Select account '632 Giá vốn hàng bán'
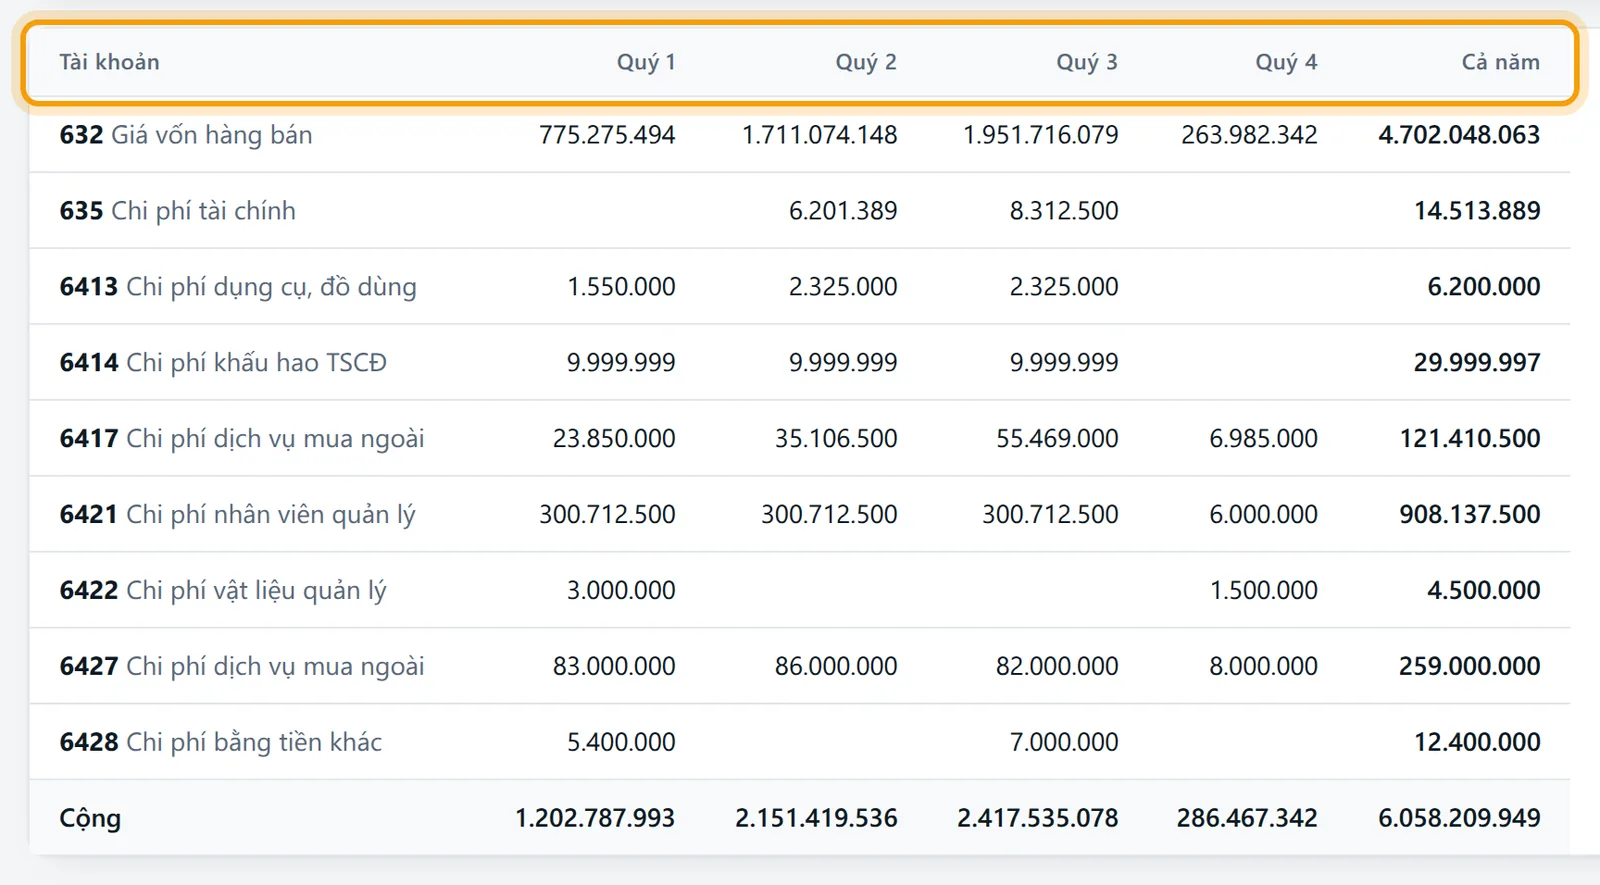 (186, 135)
